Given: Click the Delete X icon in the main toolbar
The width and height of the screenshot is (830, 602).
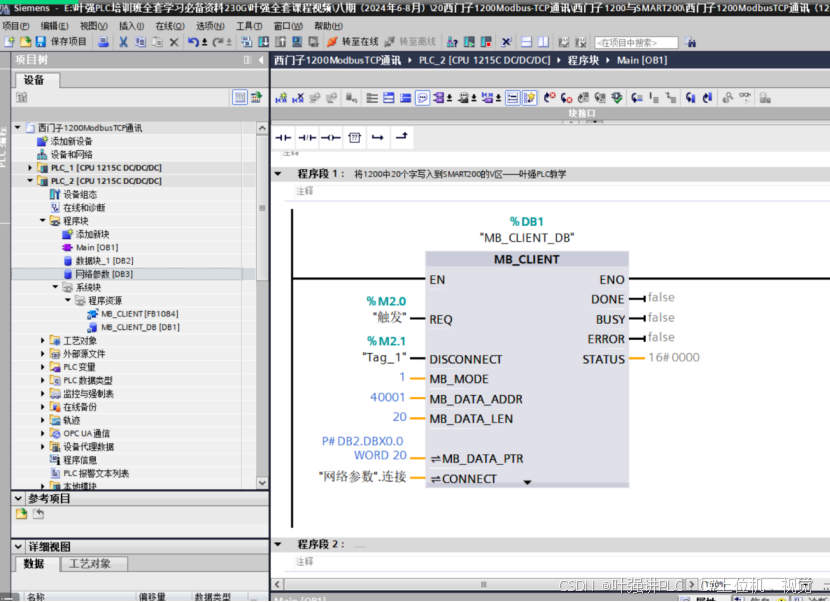Looking at the screenshot, I should point(174,42).
